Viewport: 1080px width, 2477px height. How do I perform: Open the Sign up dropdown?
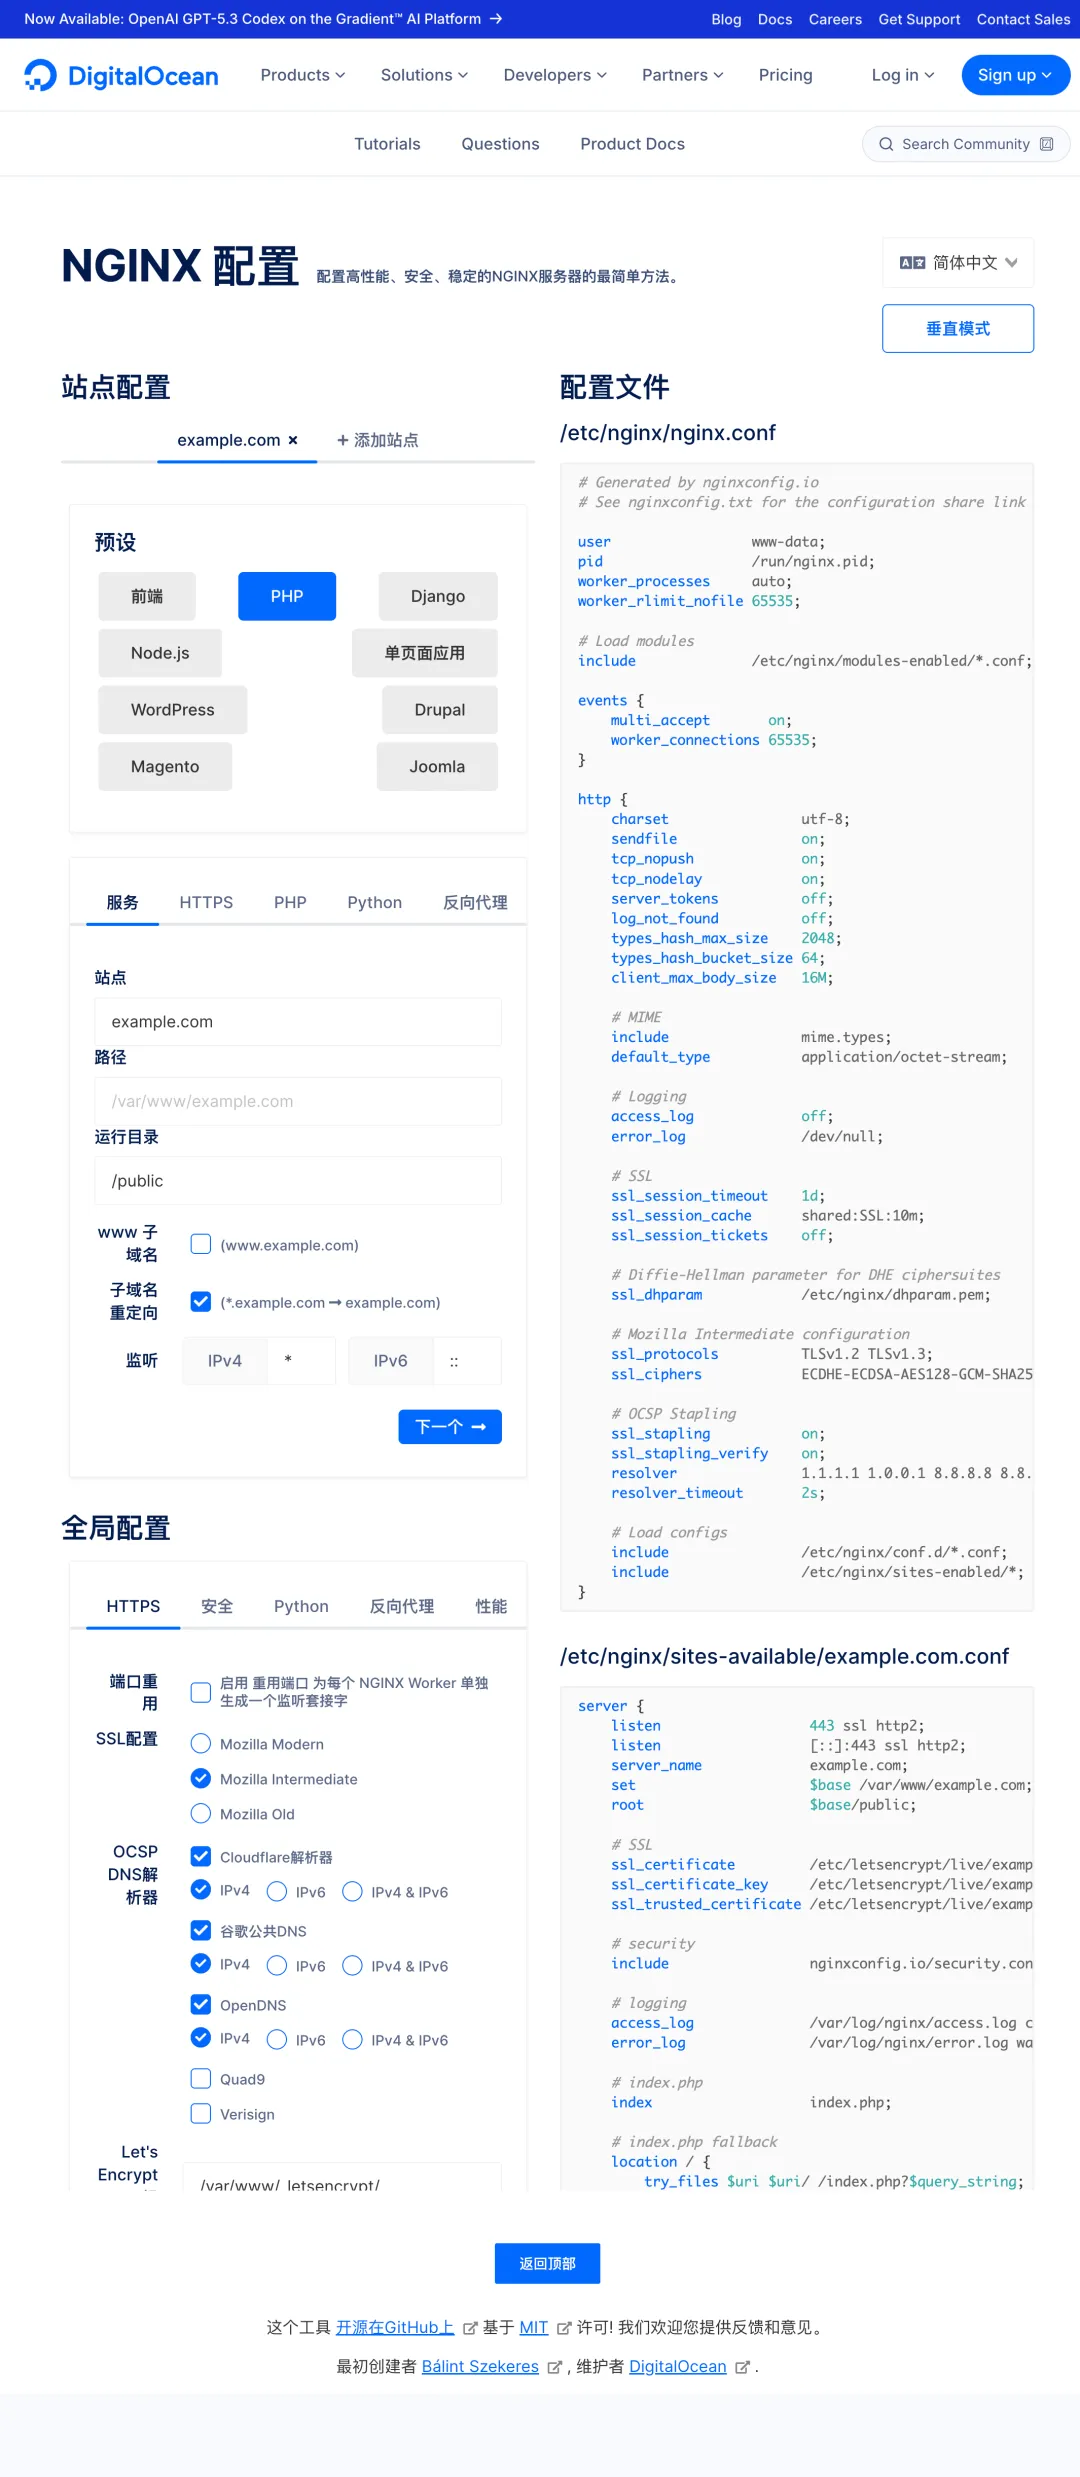coord(1015,75)
